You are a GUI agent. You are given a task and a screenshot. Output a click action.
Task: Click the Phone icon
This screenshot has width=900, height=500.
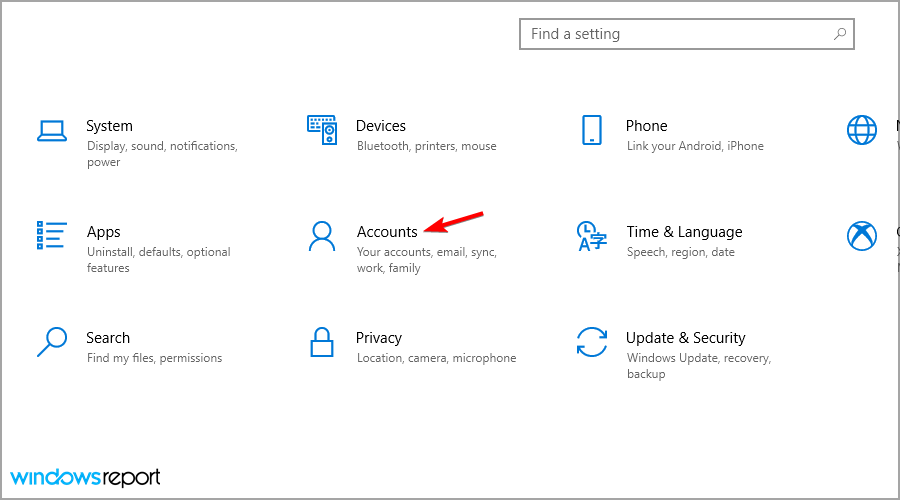(591, 130)
